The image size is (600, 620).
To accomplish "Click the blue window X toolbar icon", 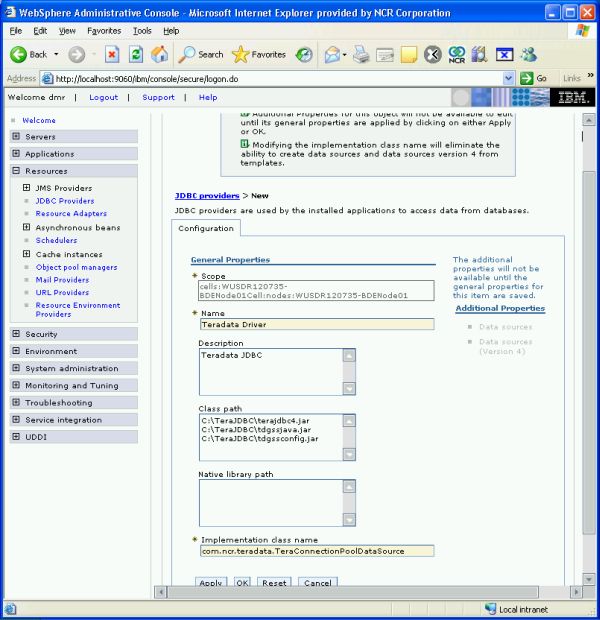I will tap(505, 55).
